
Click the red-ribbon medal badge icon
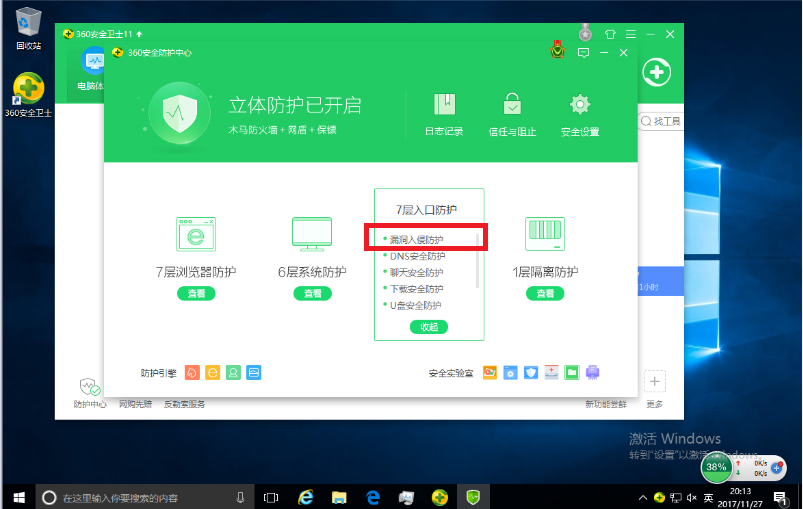tap(558, 50)
